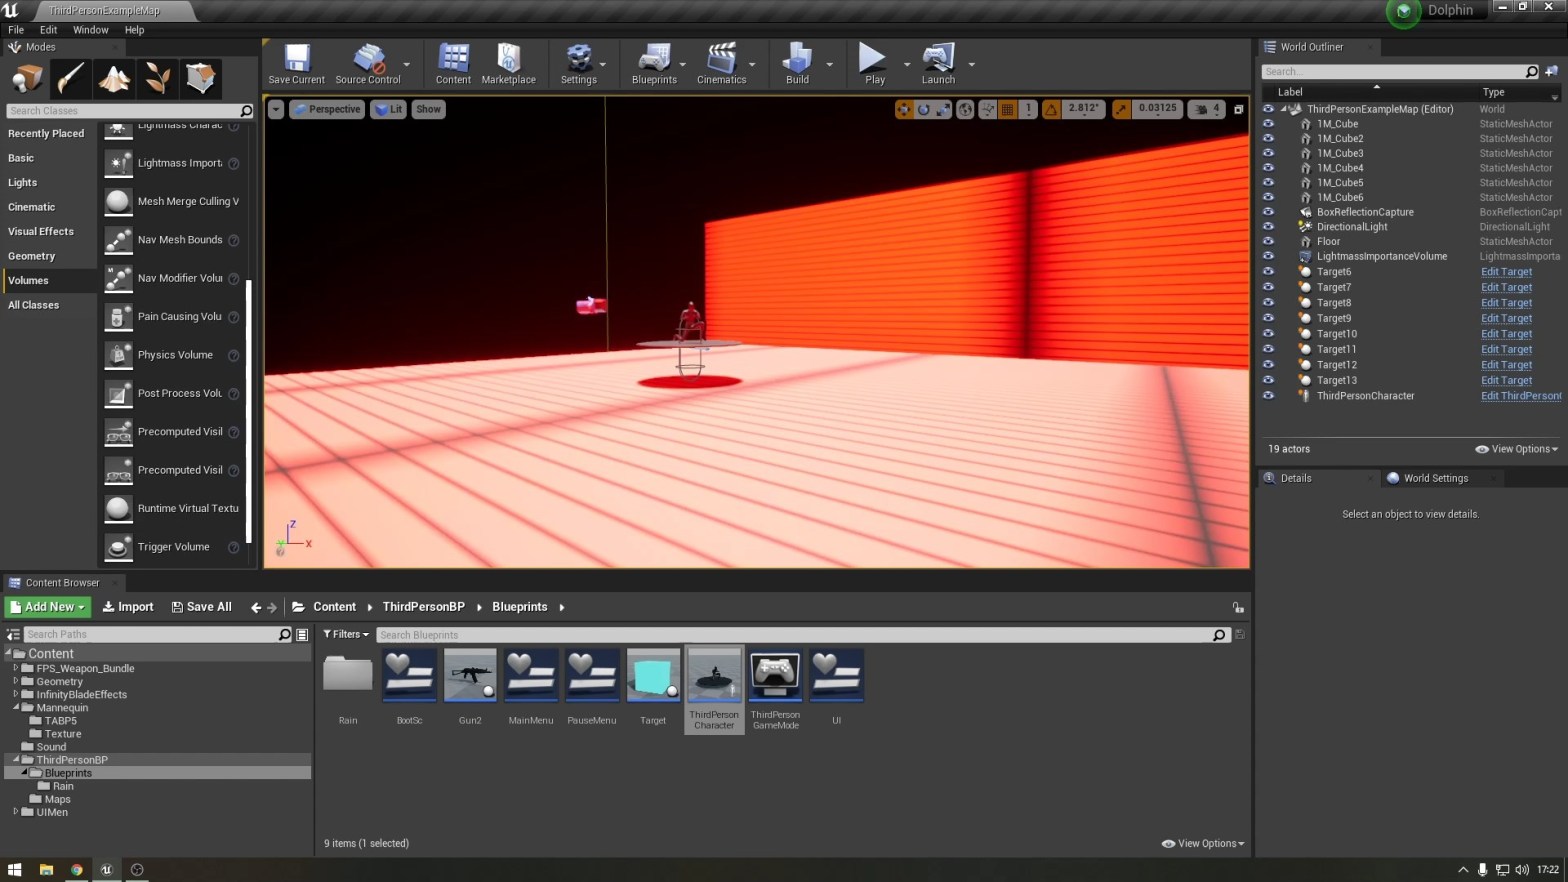Open the Cinematics toolbar icon
1568x882 pixels.
pos(721,64)
